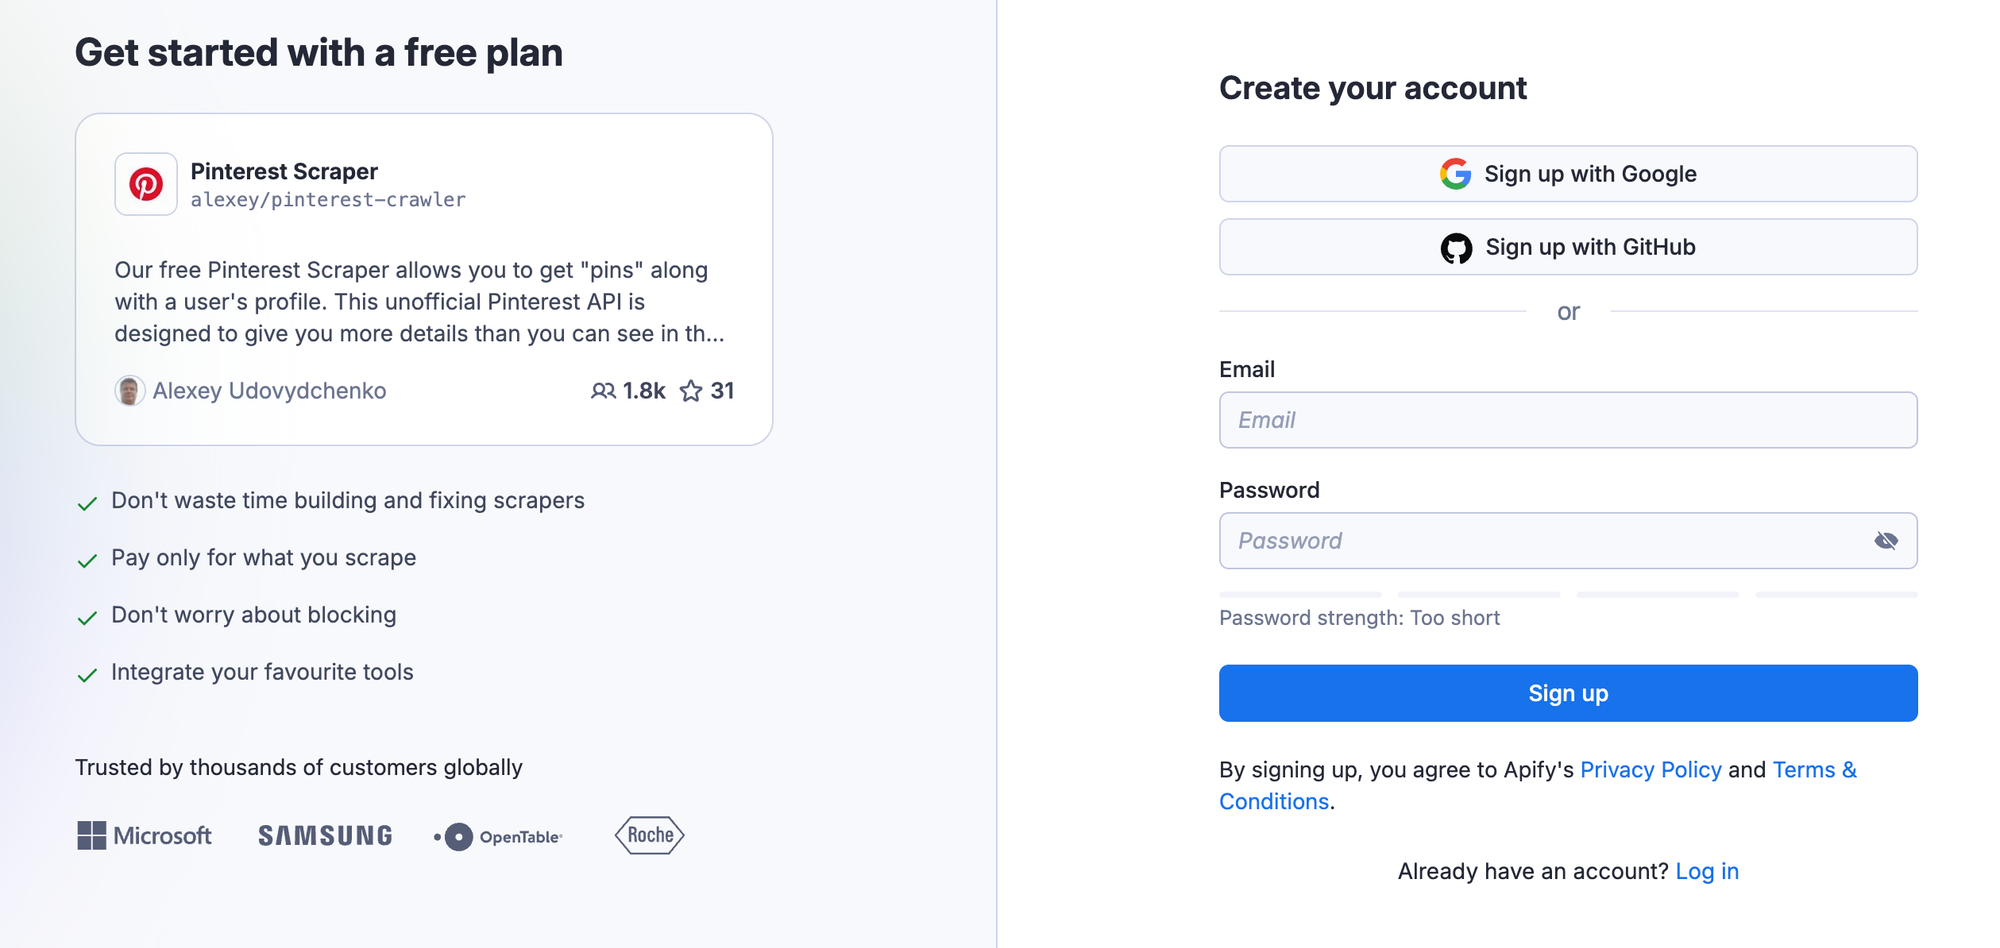Click inside the Email input field
Viewport: 2000px width, 948px height.
click(x=1568, y=420)
